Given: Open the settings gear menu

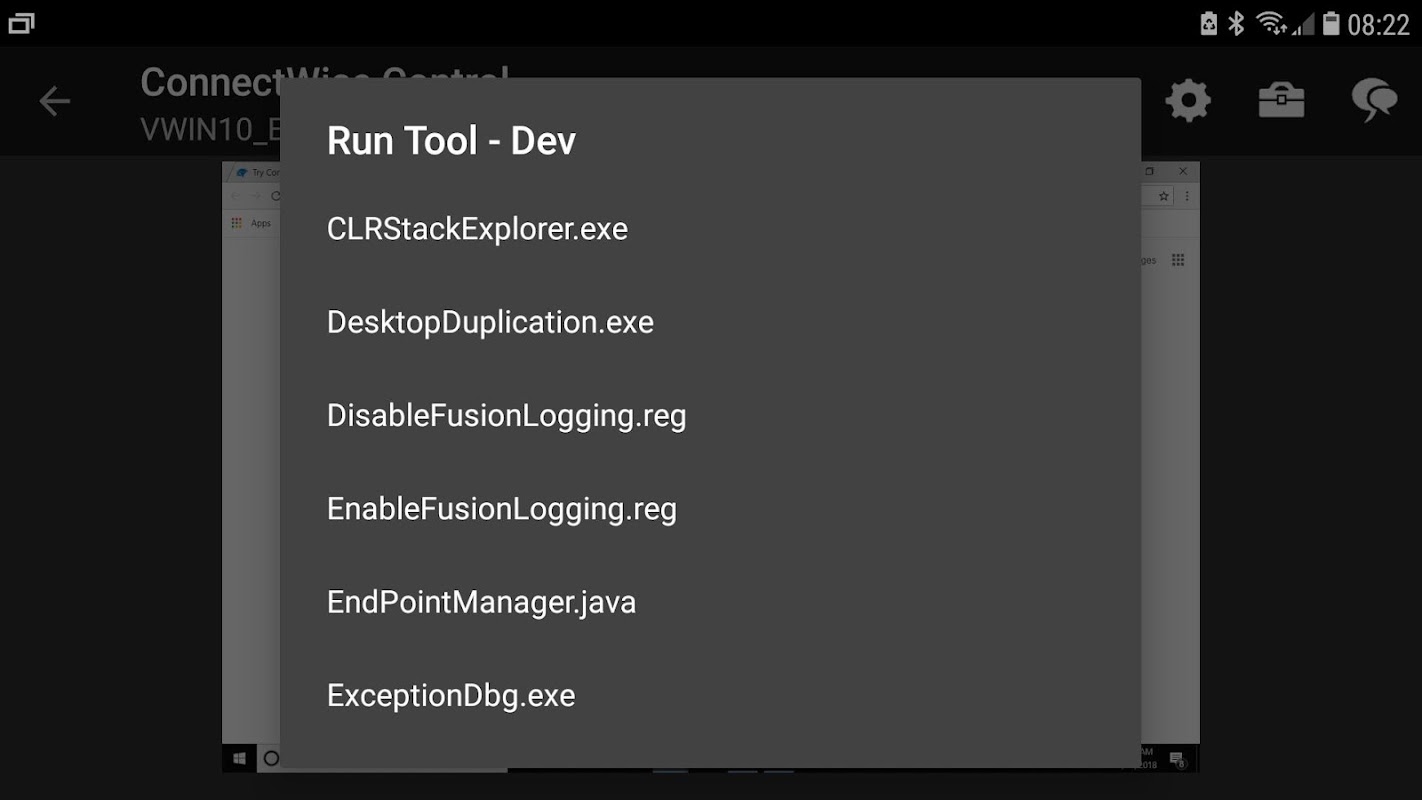Looking at the screenshot, I should 1188,101.
